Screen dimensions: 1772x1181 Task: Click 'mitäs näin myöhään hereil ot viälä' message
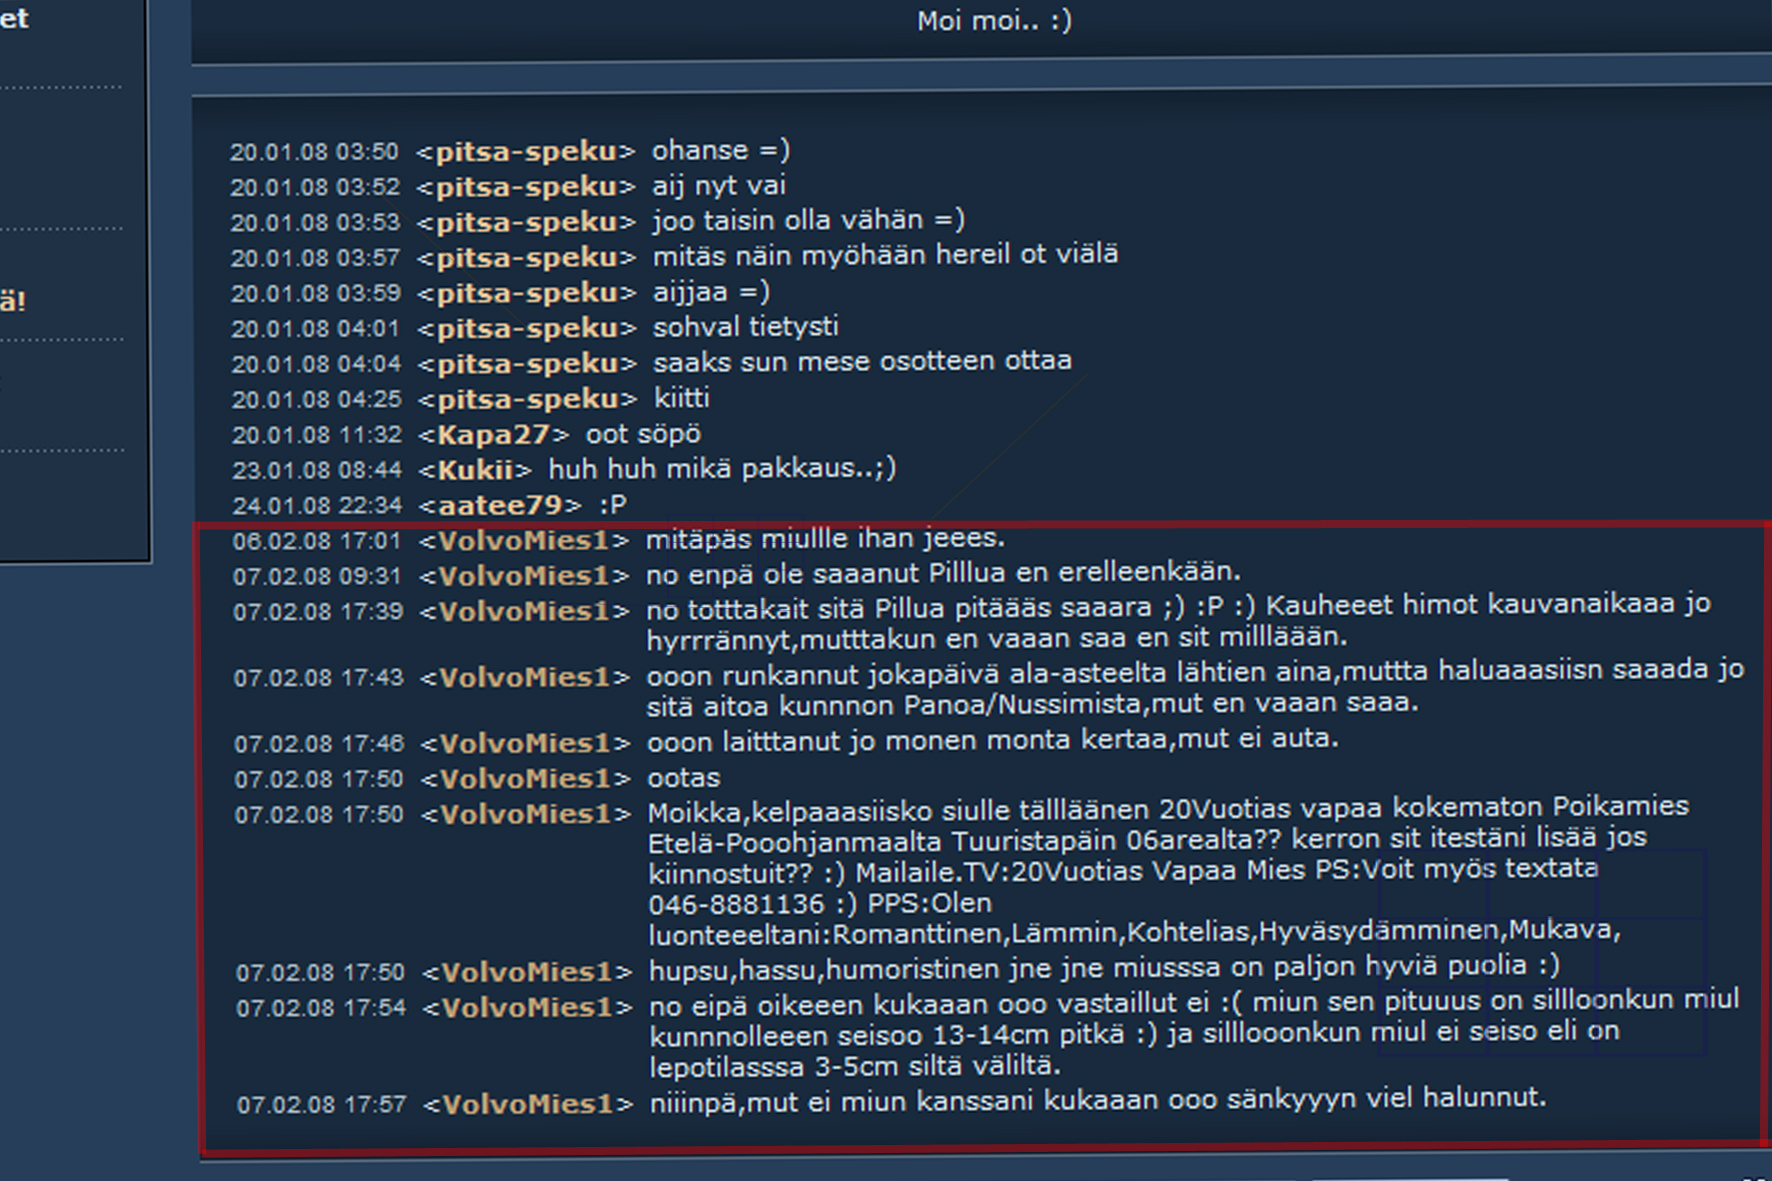click(x=885, y=255)
